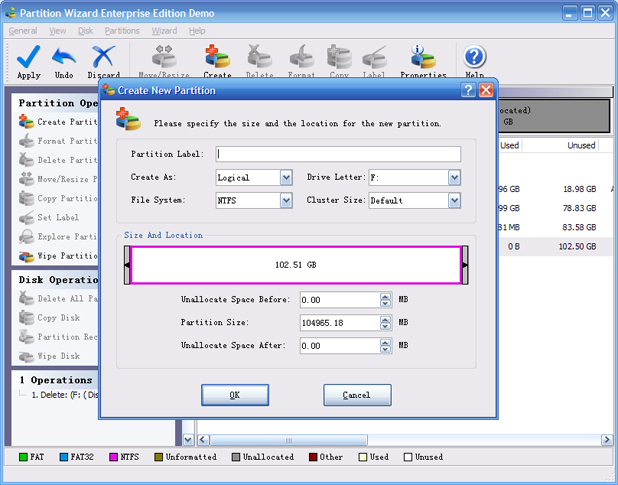The image size is (618, 485).
Task: Click the Format toolbar icon
Action: point(302,57)
